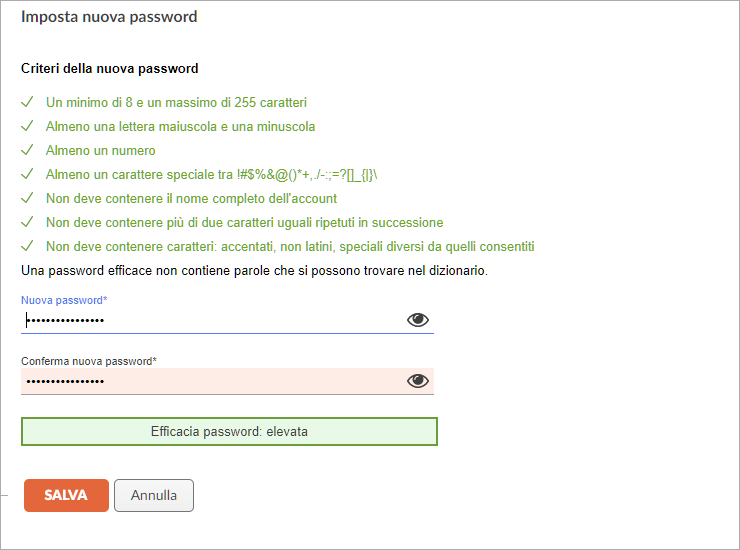Image resolution: width=740 pixels, height=550 pixels.
Task: Click checkmark beside Almeno un numero
Action: pos(27,150)
